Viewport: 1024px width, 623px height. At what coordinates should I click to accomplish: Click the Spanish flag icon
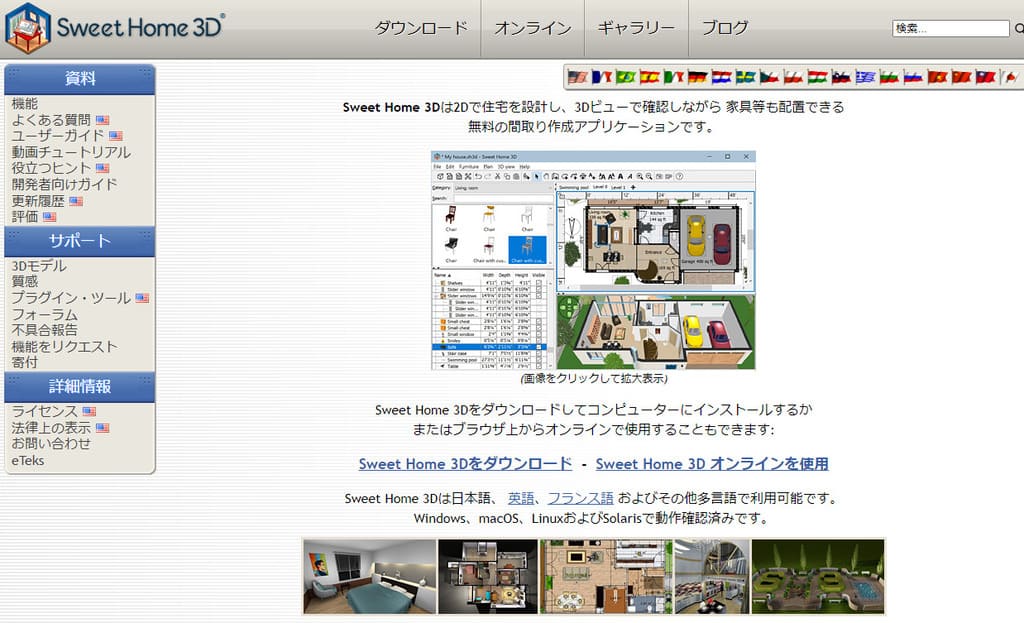[650, 76]
